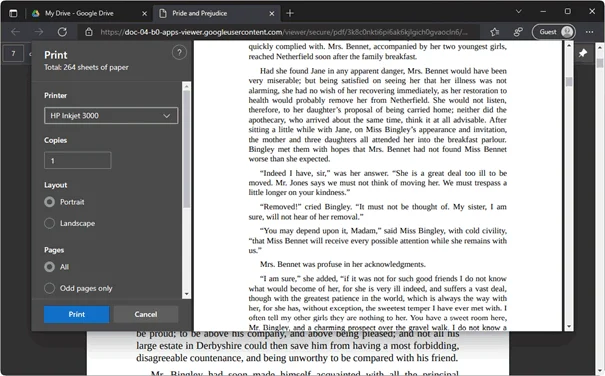
Task: Select All pages option
Action: 49,267
